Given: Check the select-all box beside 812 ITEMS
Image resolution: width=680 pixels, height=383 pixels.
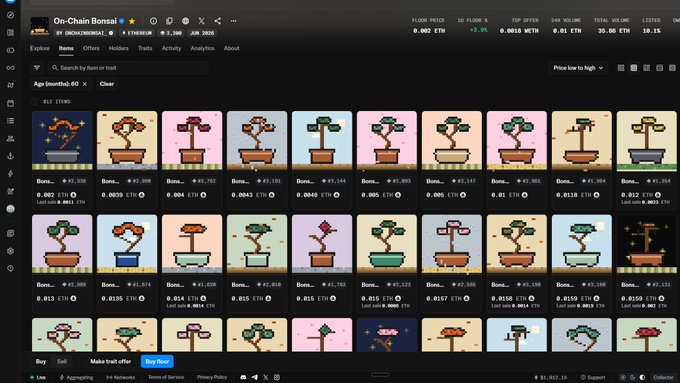Looking at the screenshot, I should pos(34,101).
